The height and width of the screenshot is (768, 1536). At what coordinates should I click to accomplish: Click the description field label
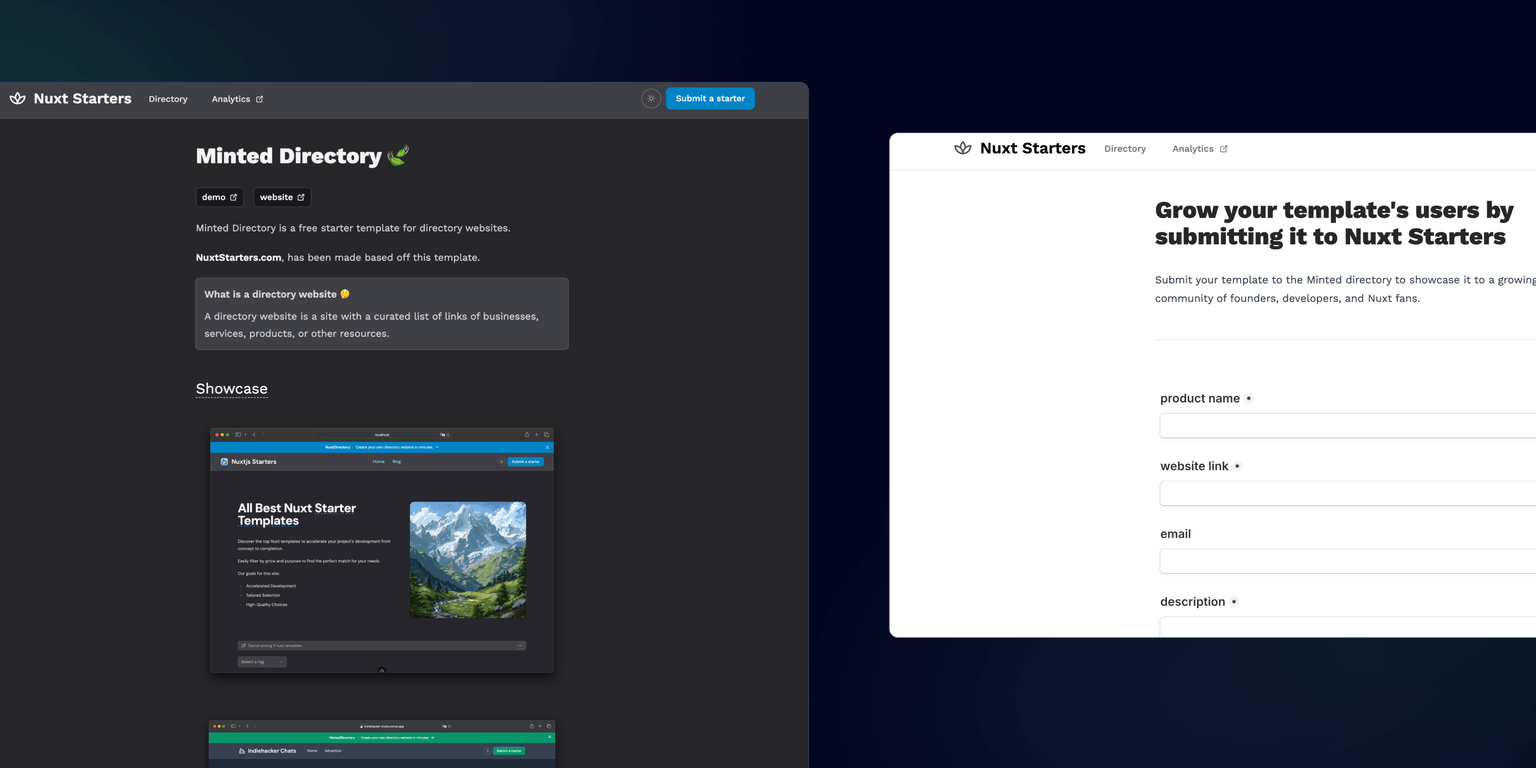coord(1192,602)
